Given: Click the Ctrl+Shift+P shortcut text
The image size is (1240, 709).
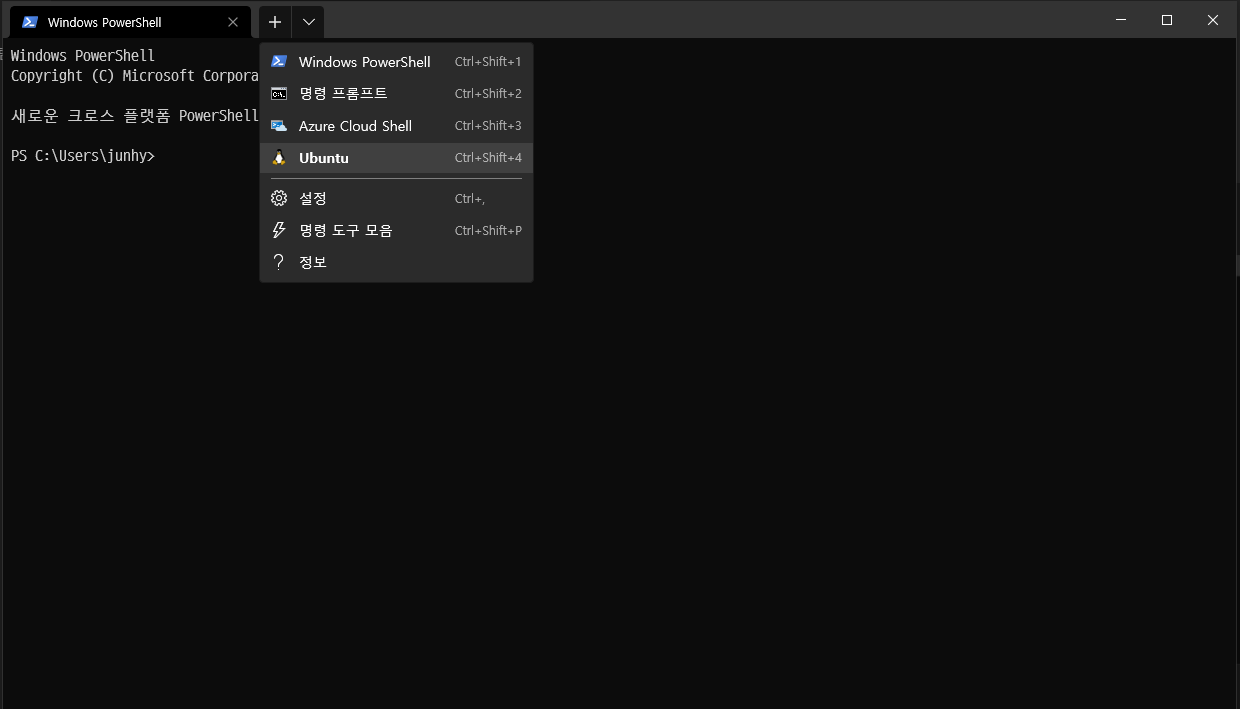Looking at the screenshot, I should 488,231.
